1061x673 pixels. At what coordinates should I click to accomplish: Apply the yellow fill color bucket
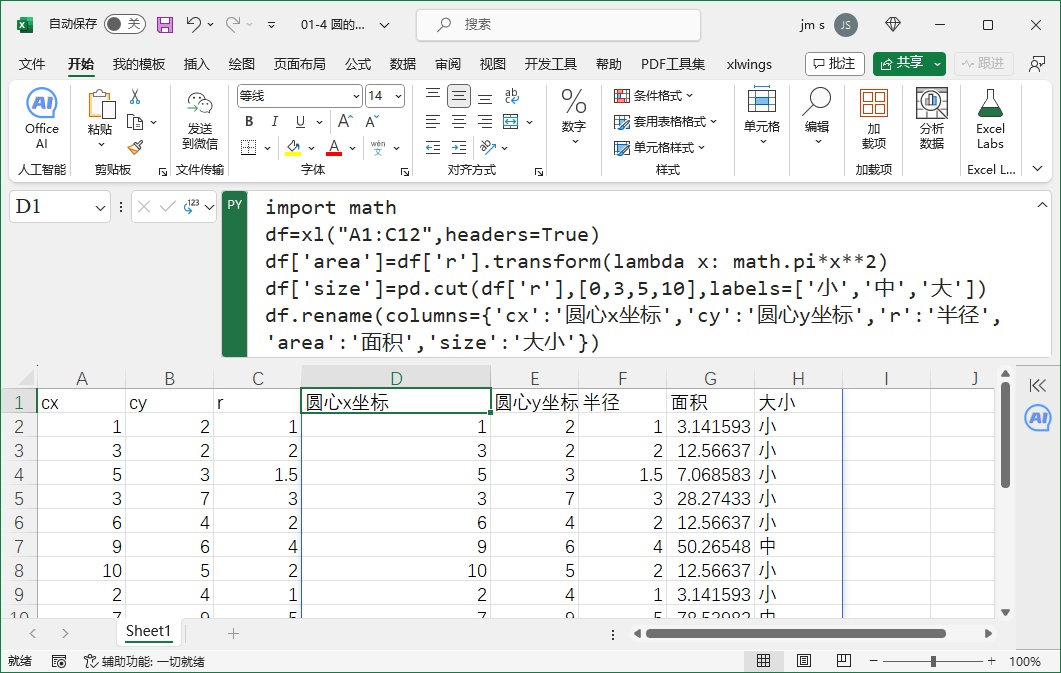coord(293,147)
